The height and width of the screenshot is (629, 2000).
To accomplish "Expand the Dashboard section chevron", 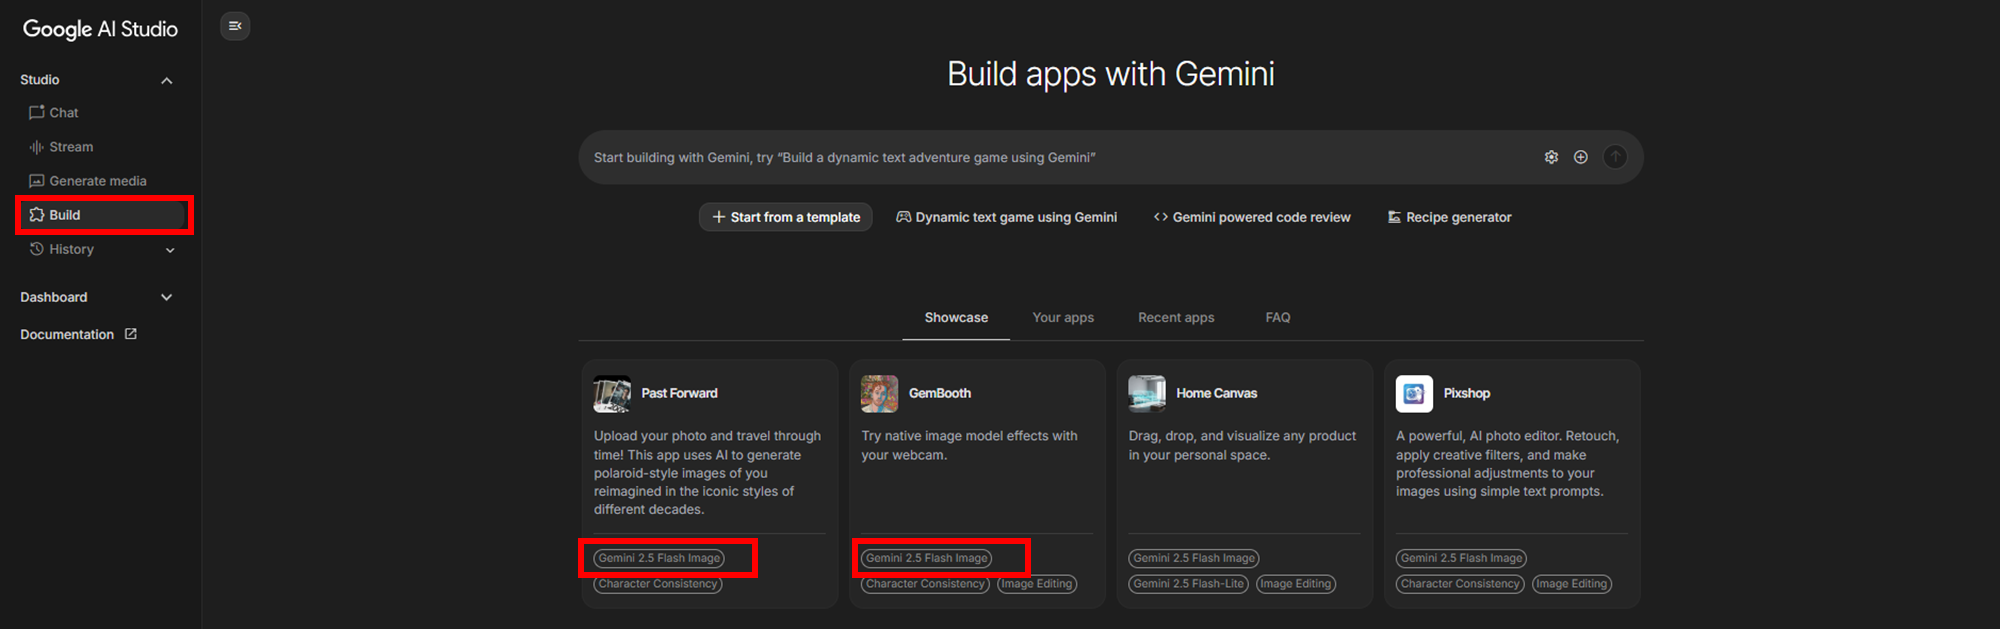I will (x=167, y=297).
